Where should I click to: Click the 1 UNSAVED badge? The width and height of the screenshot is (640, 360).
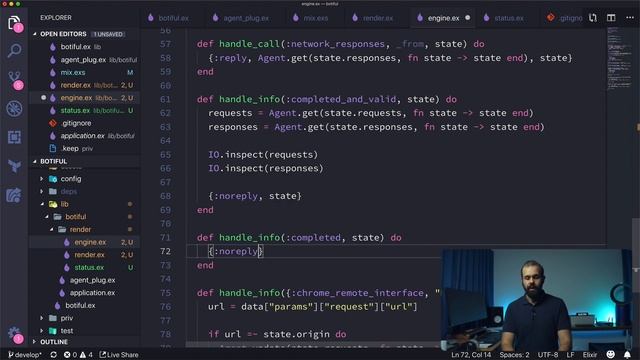point(108,34)
